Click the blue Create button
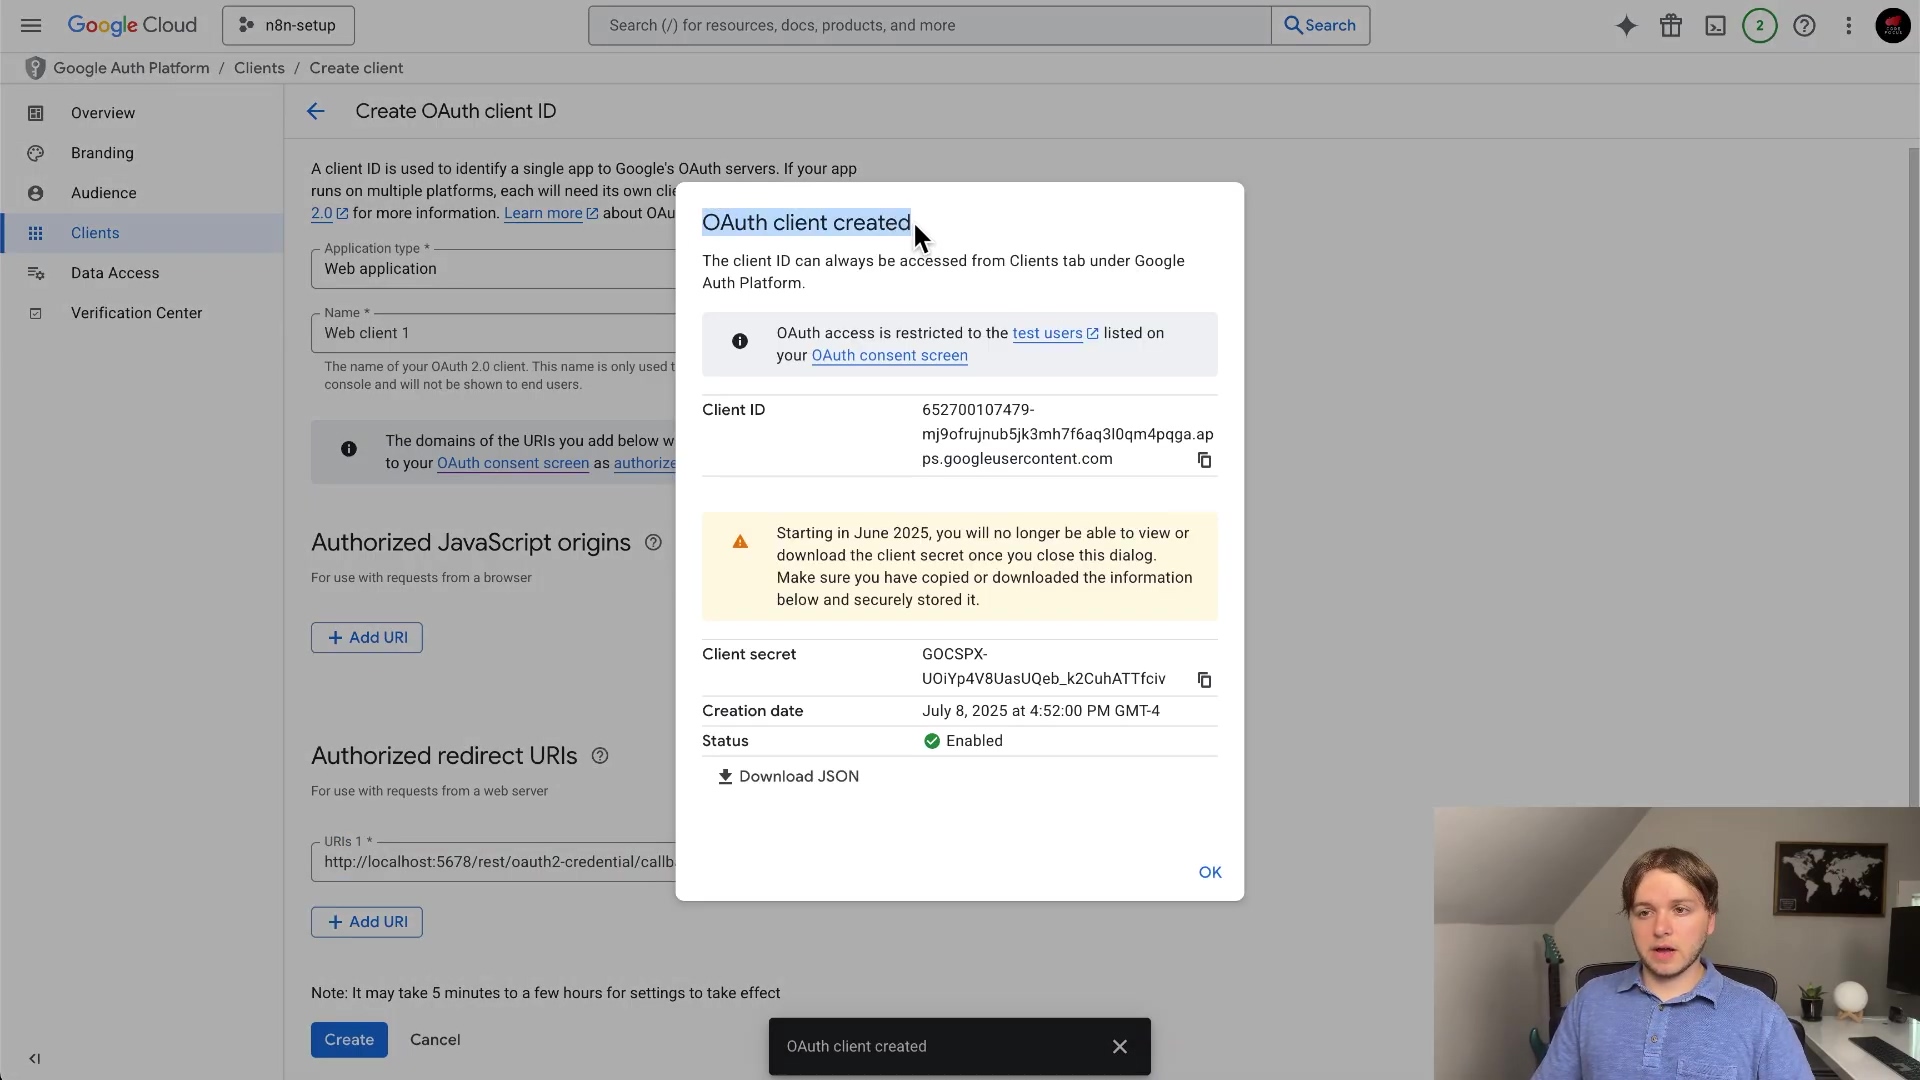 coord(349,1040)
